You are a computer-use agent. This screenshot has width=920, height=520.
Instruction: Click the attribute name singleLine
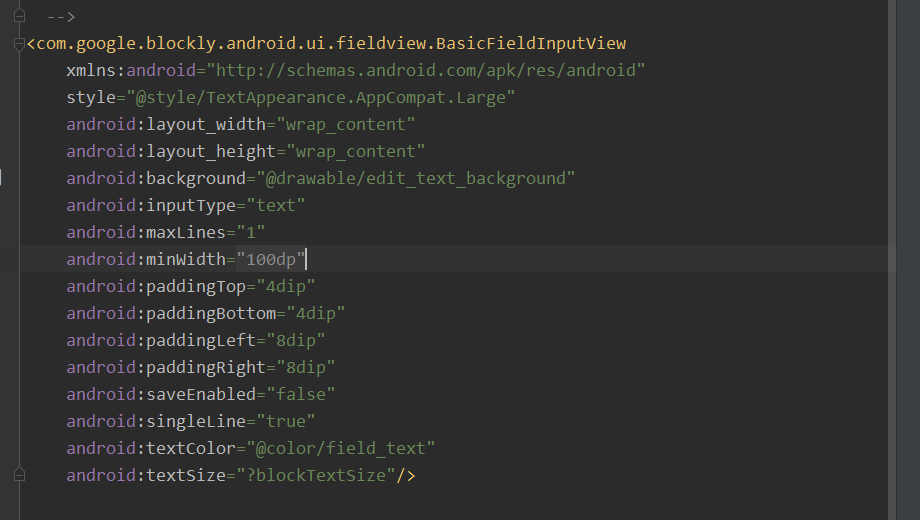tap(196, 421)
